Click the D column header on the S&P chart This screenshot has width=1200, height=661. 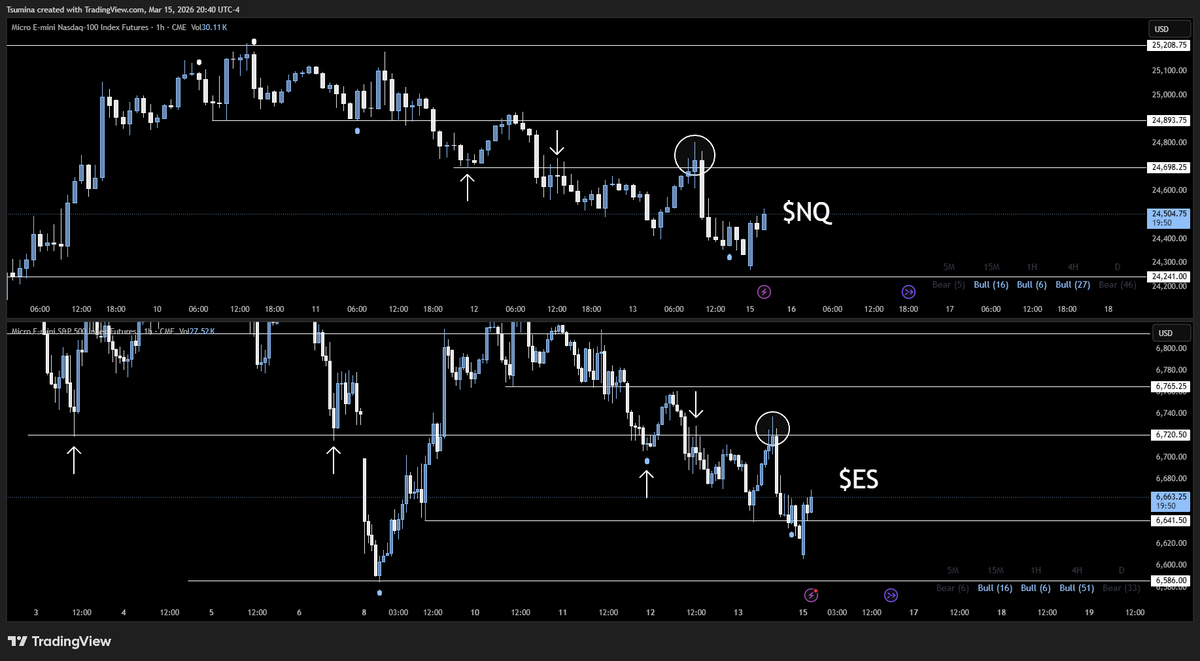1119,570
